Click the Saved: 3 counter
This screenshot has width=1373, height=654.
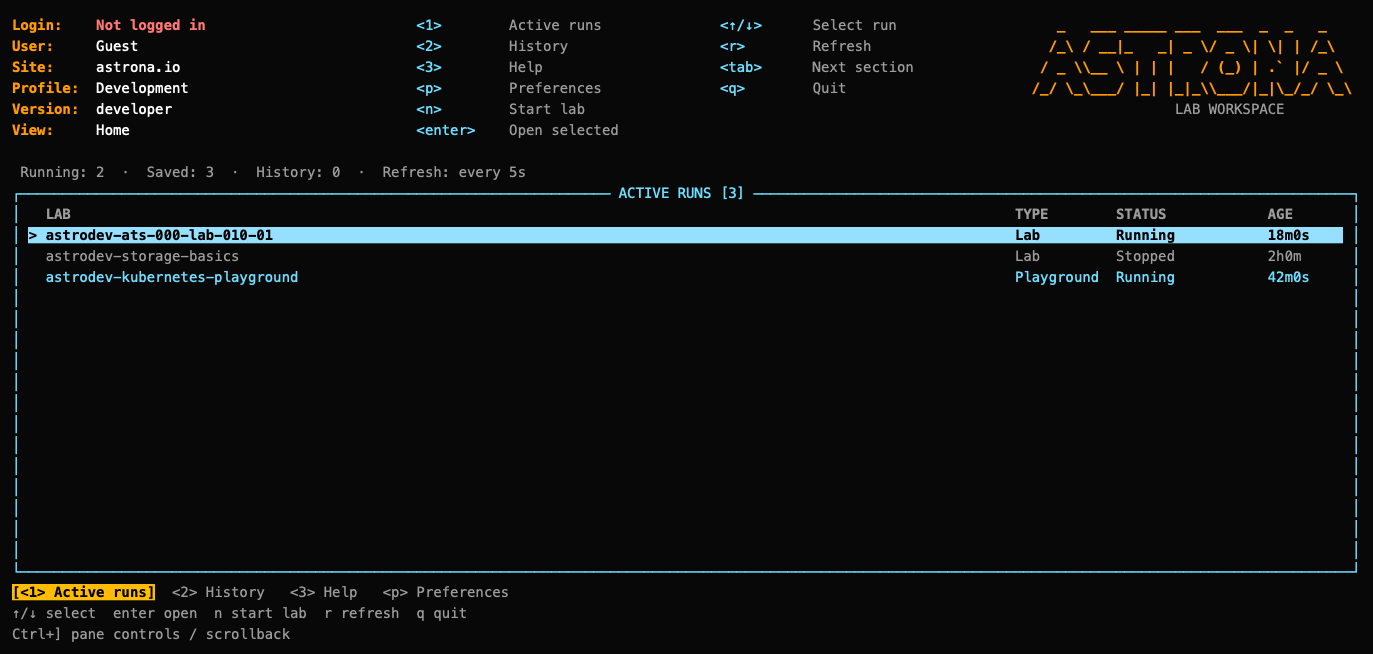[x=180, y=172]
